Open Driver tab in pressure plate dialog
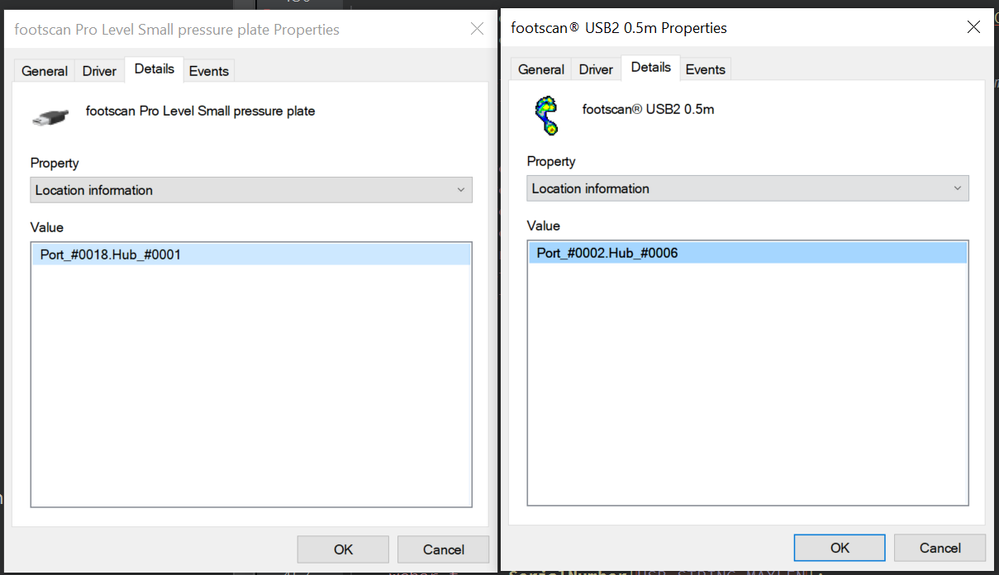The height and width of the screenshot is (575, 999). click(x=100, y=71)
